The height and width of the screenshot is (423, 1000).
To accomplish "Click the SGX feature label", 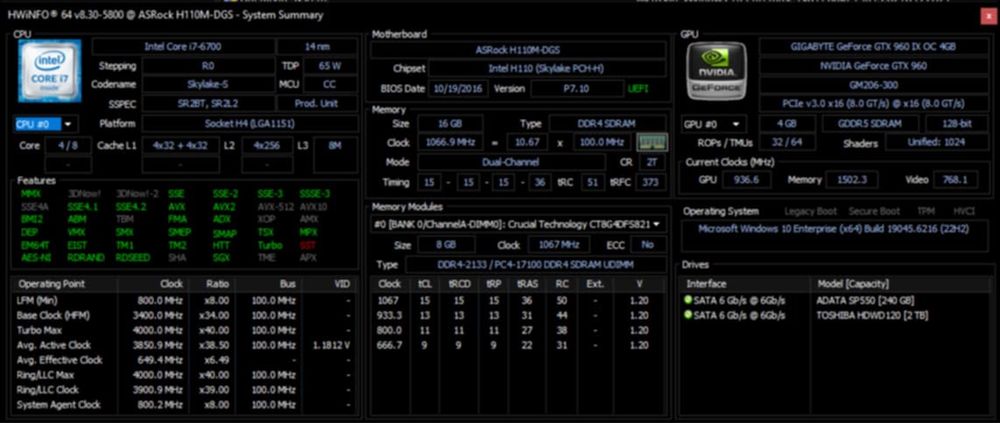I will (x=221, y=258).
